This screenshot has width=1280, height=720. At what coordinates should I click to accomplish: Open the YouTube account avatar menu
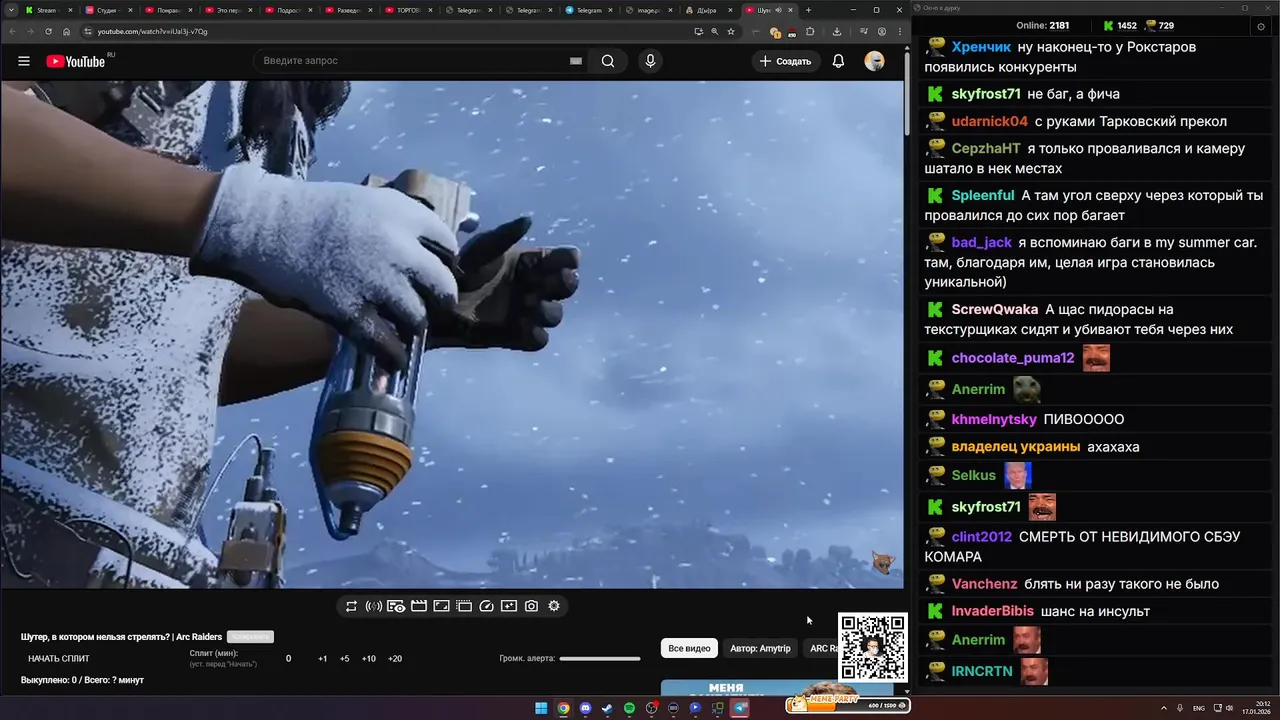[x=874, y=61]
